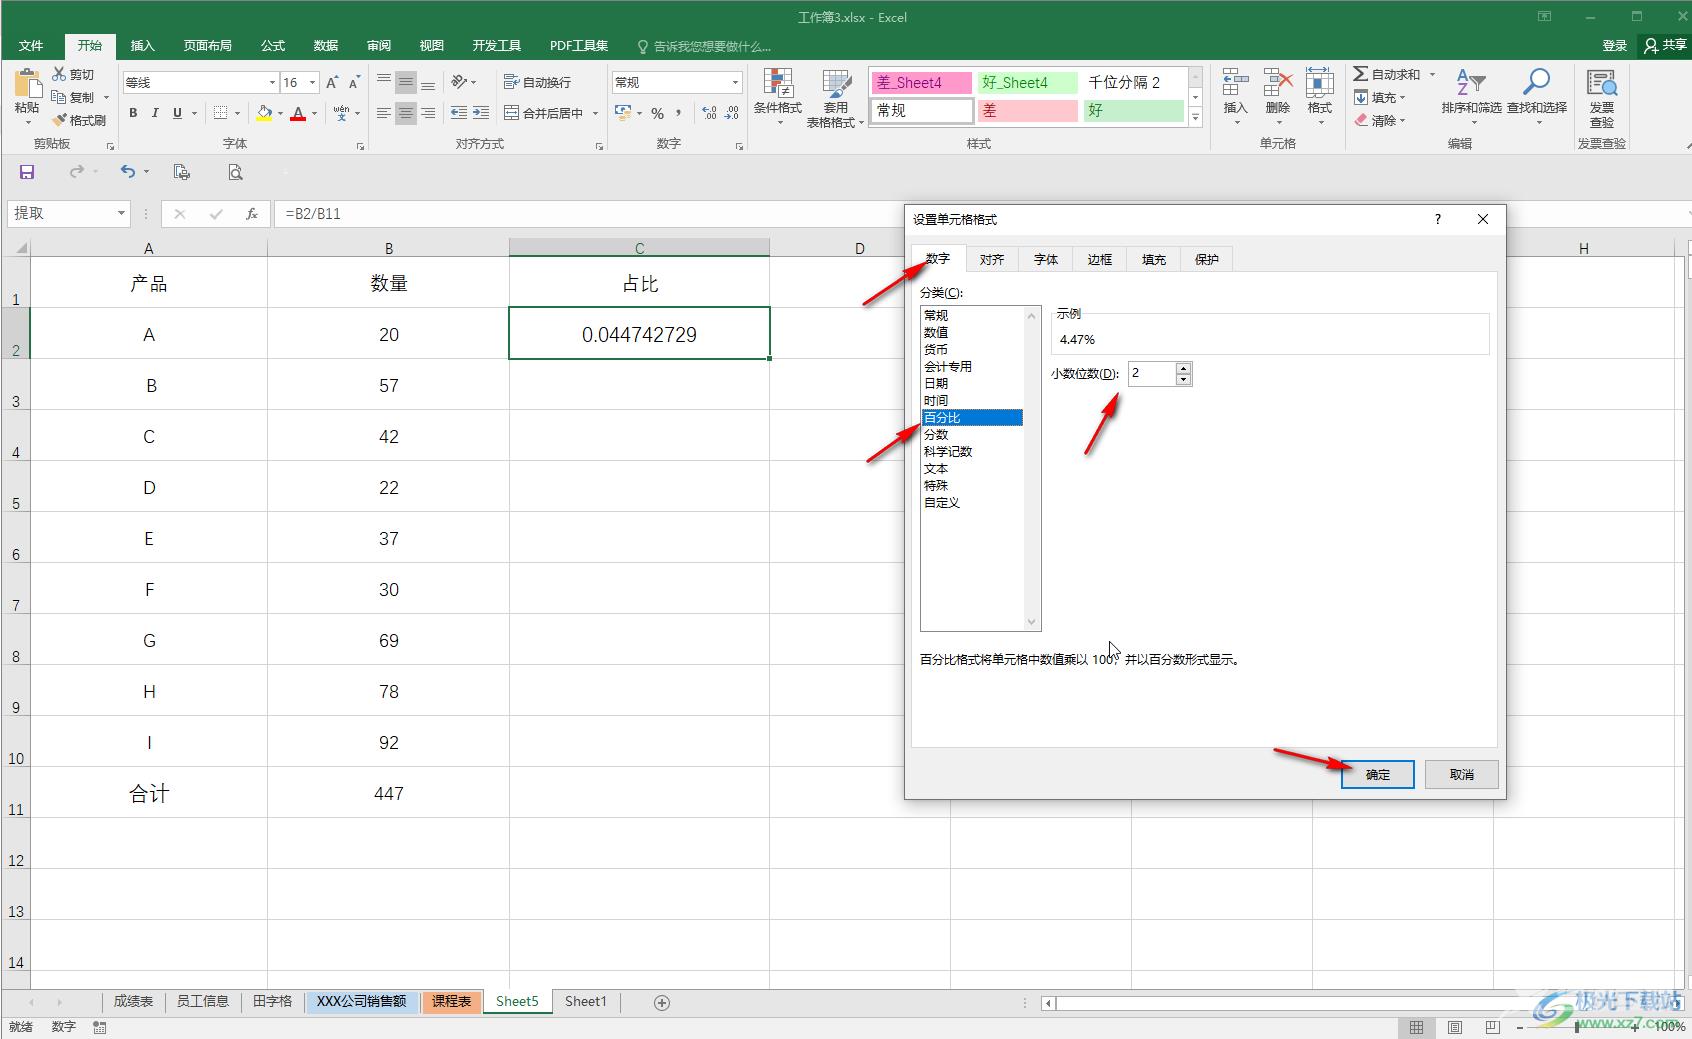Open Conditional Formatting (条件格式)
The width and height of the screenshot is (1692, 1039).
[x=777, y=97]
